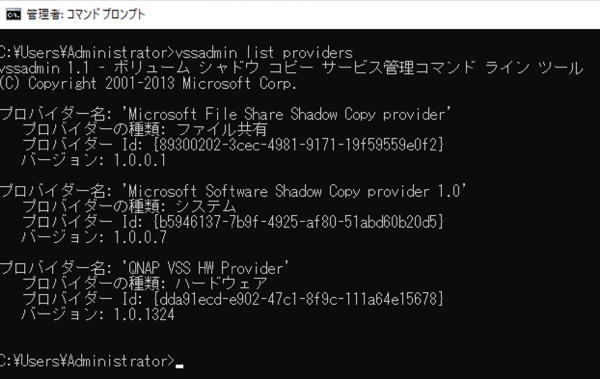Click the version 1.0.0.7 line

tap(94, 237)
